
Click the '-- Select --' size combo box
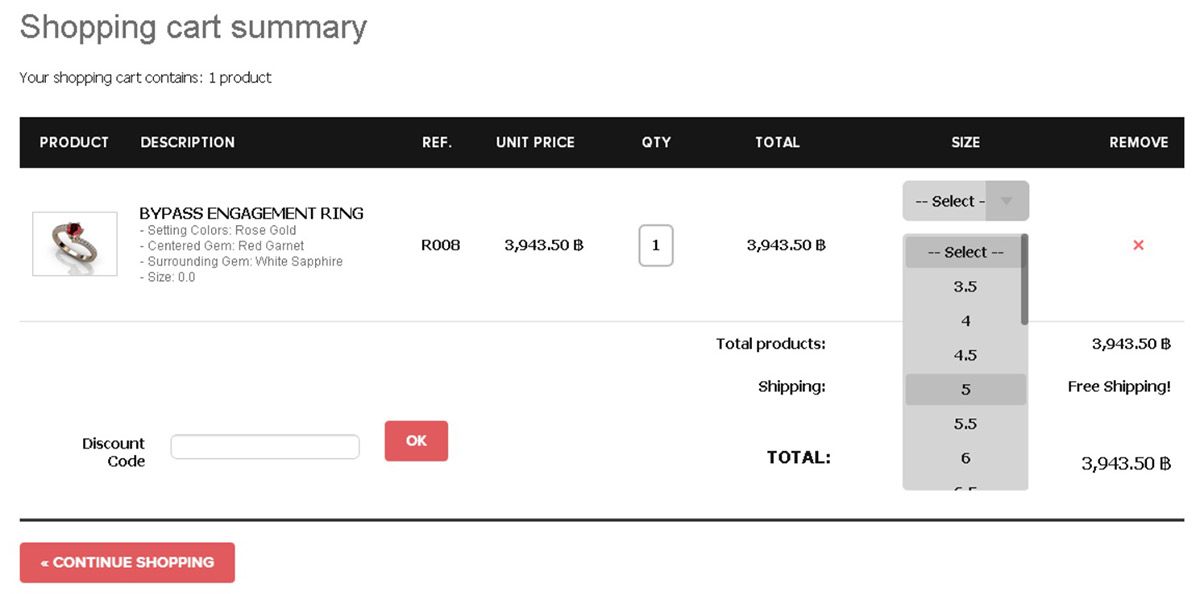click(x=965, y=201)
